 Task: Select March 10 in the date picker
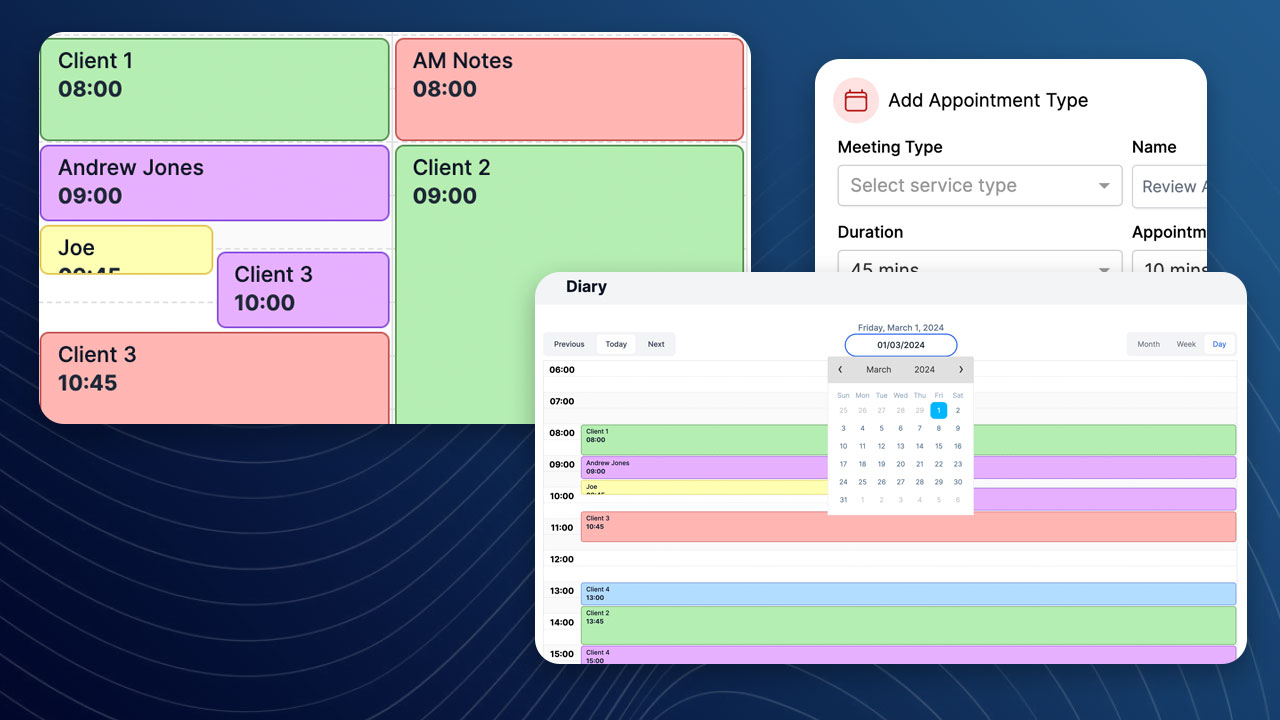[x=843, y=446]
